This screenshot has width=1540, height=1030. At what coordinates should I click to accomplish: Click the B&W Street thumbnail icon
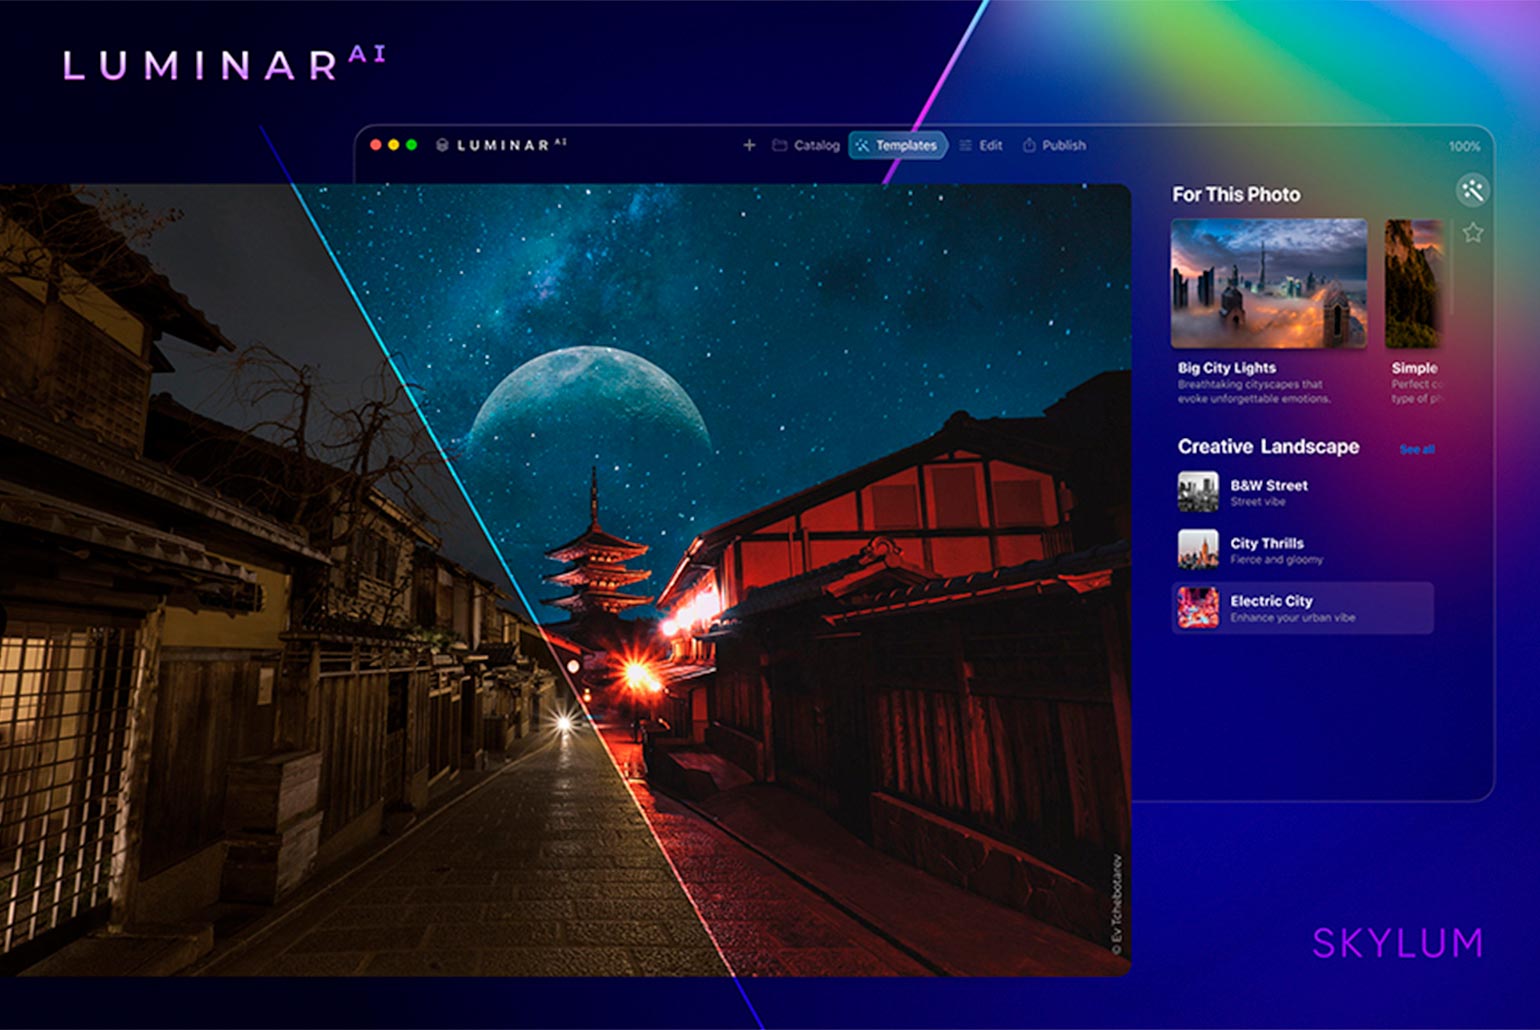(1198, 492)
